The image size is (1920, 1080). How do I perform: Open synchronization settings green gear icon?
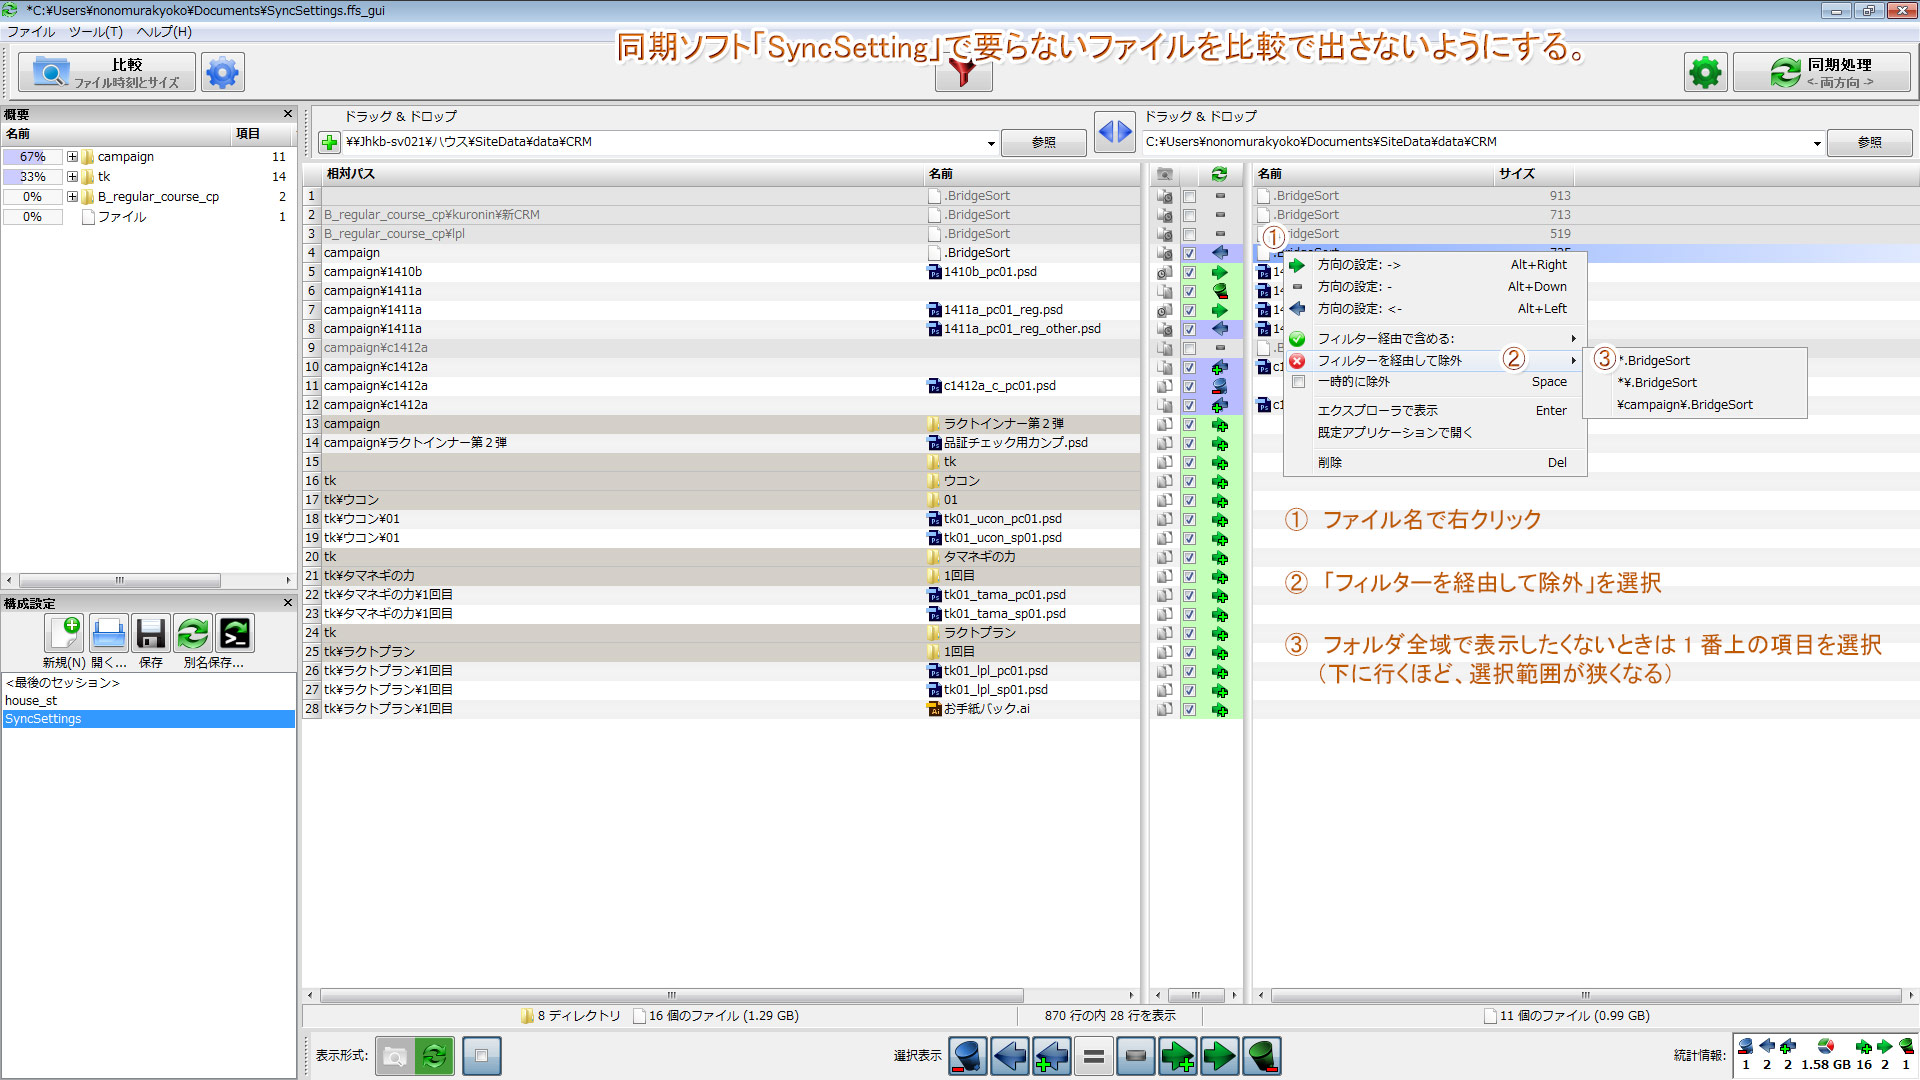(x=1705, y=73)
